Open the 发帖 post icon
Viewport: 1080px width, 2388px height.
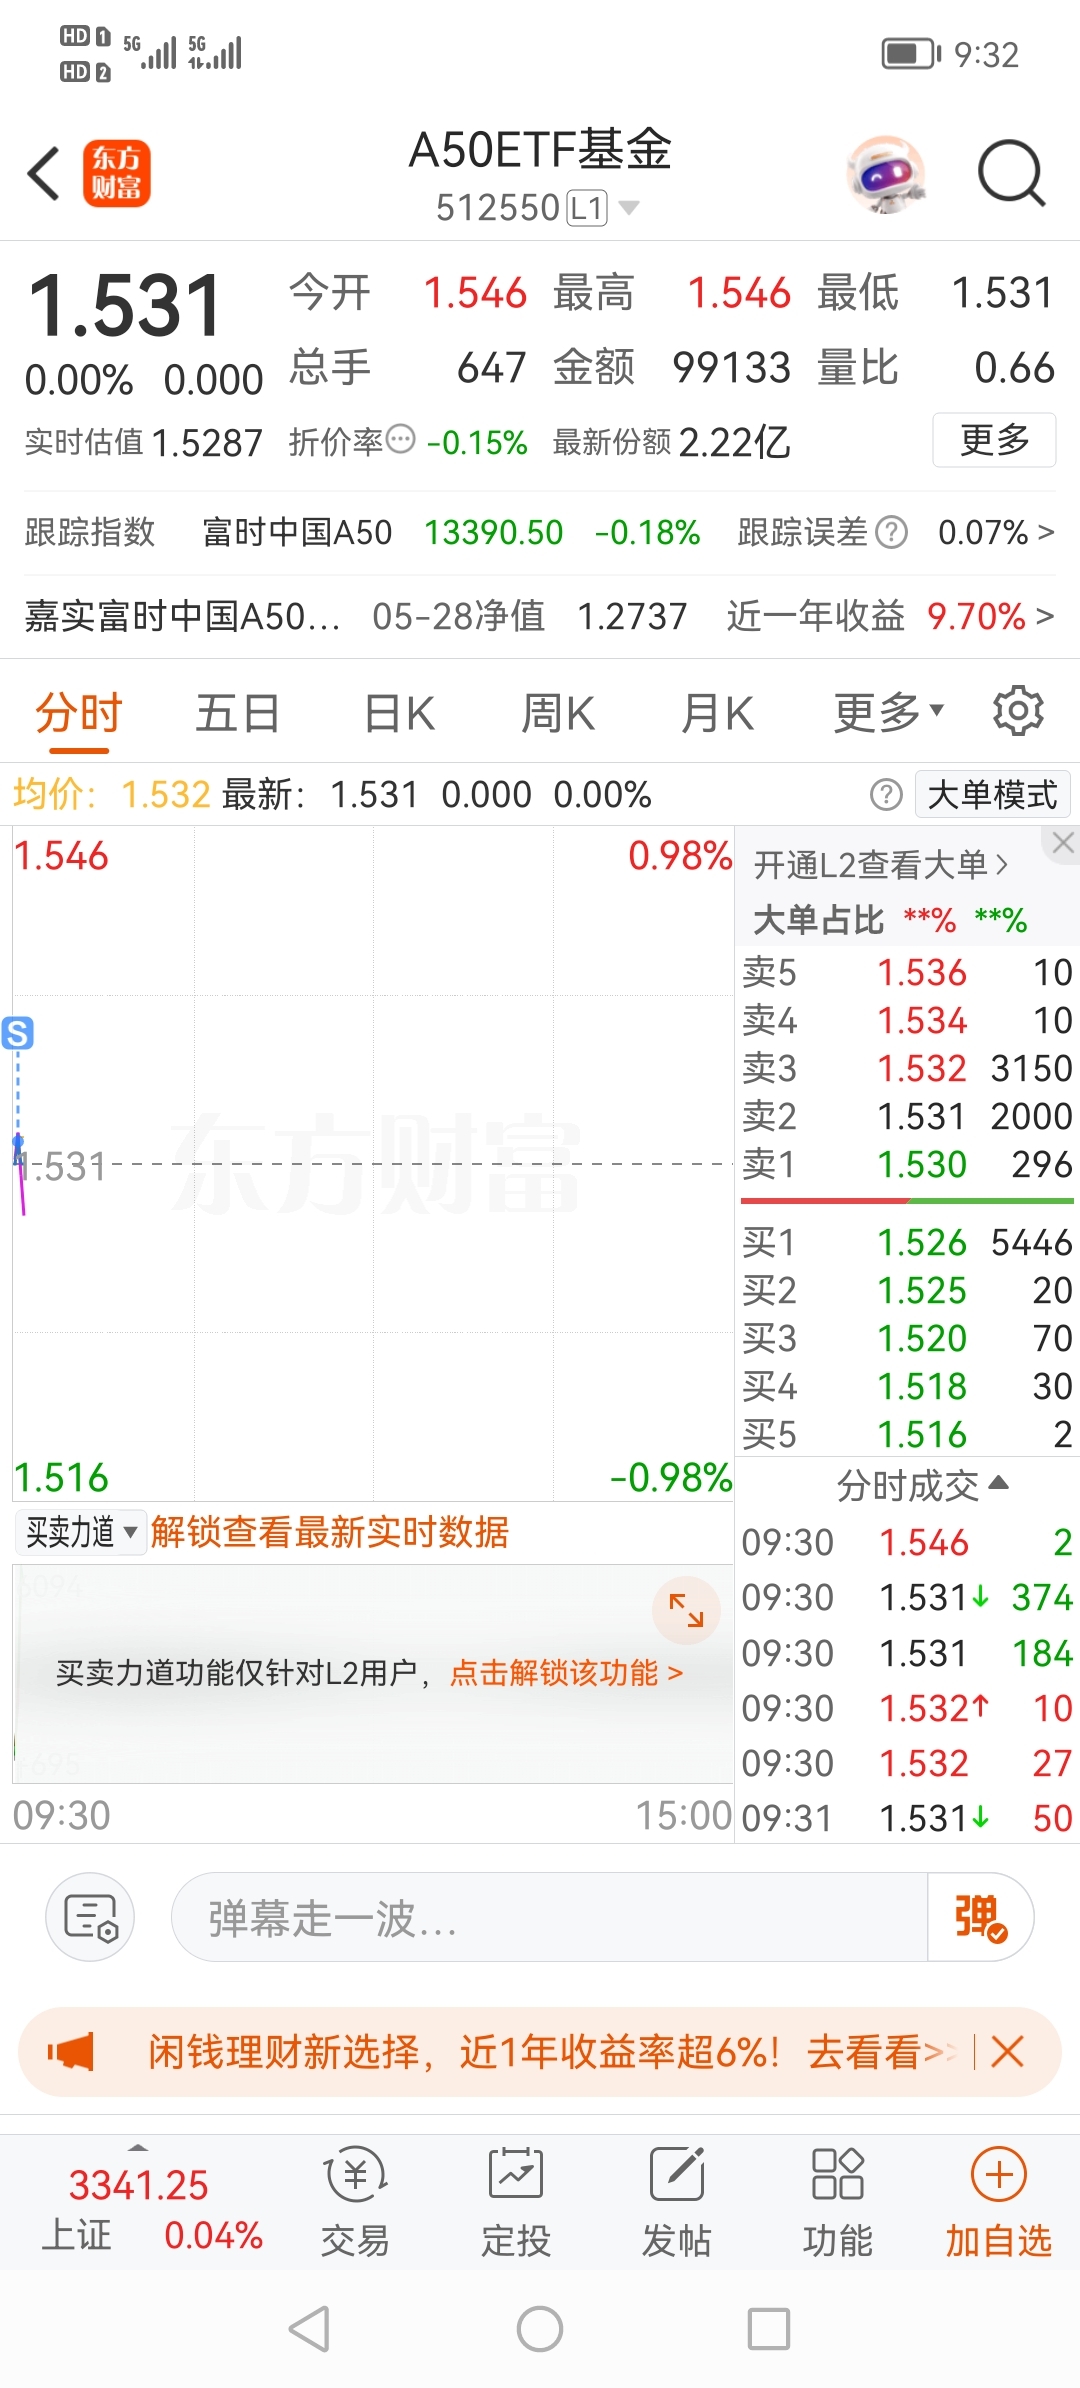coord(677,2201)
